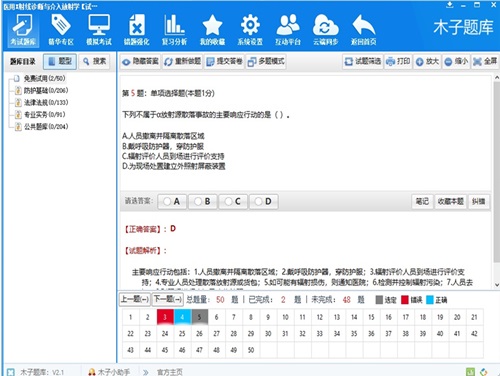Click the 全屏 fullscreen icon
This screenshot has width=500, height=376.
[x=485, y=61]
